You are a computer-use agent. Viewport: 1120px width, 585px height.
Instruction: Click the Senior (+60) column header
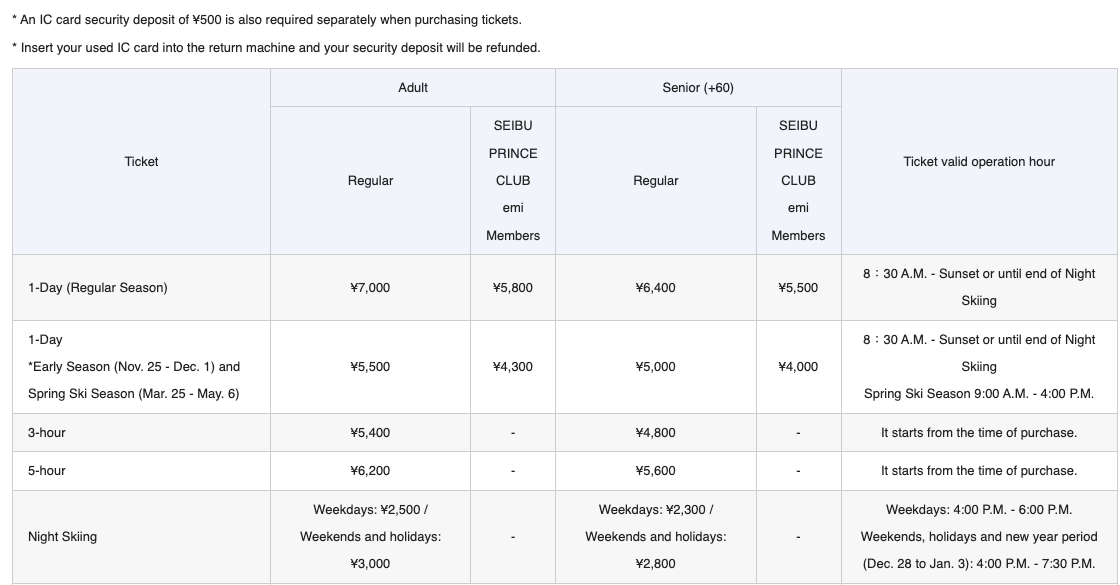click(698, 88)
